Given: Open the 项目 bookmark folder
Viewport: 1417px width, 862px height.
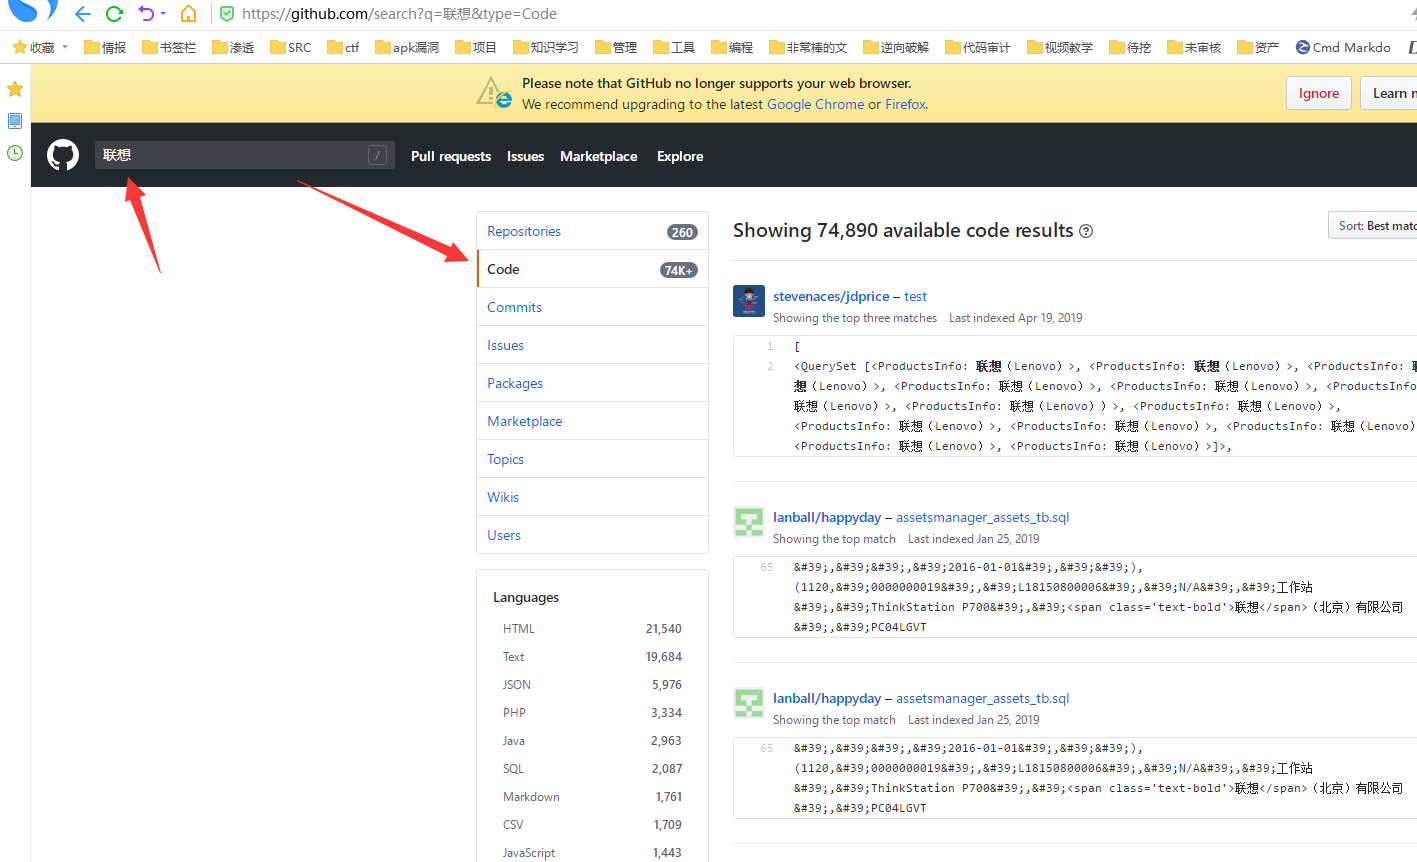Looking at the screenshot, I should [476, 47].
